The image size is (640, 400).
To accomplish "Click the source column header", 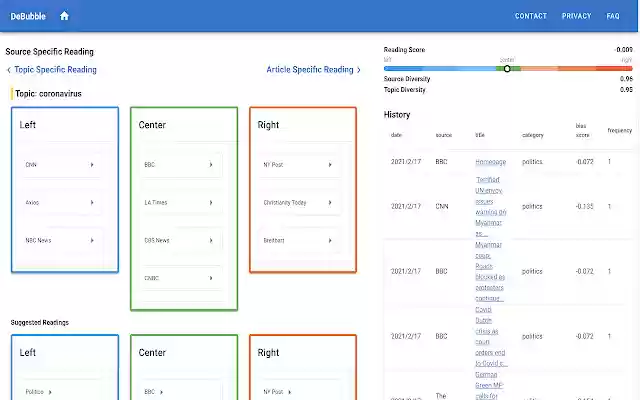I will pyautogui.click(x=444, y=135).
